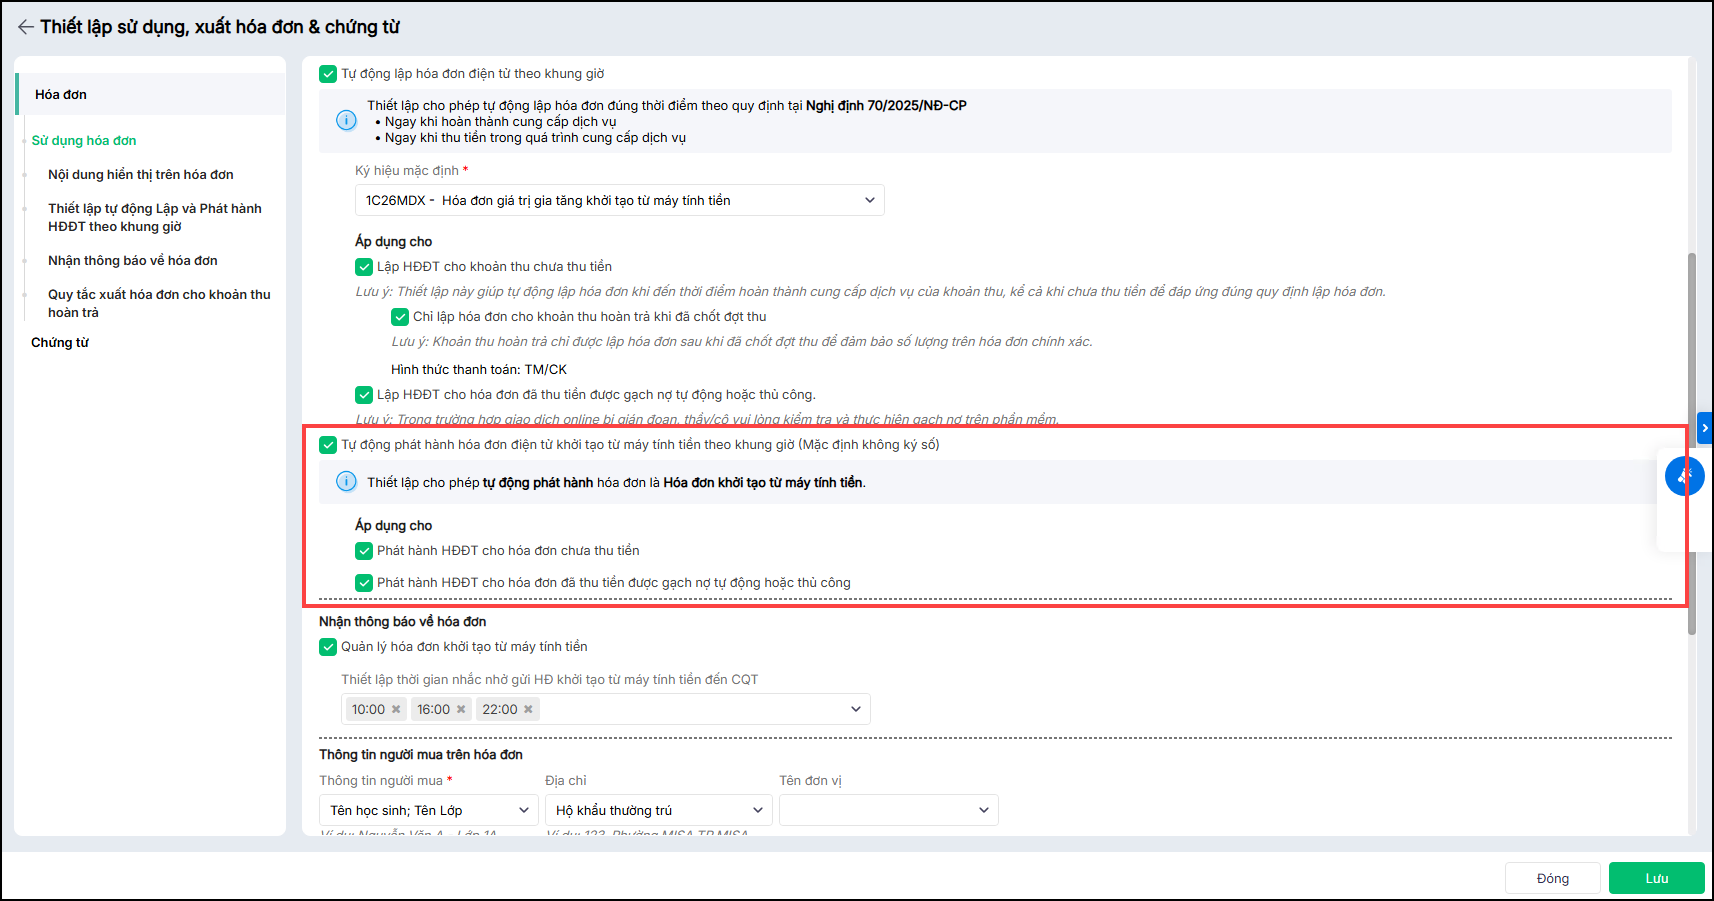Remove the 10:00 reminder time tag
Image resolution: width=1714 pixels, height=901 pixels.
click(x=396, y=709)
